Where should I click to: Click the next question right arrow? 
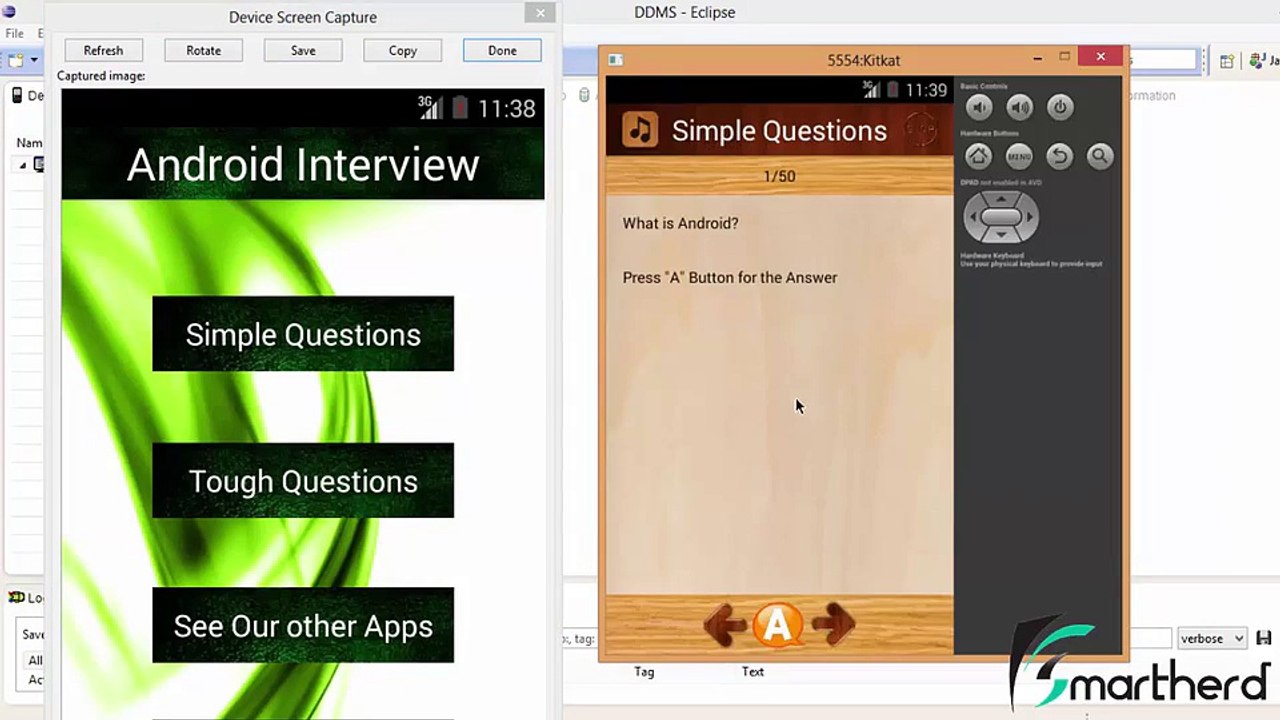coord(832,625)
